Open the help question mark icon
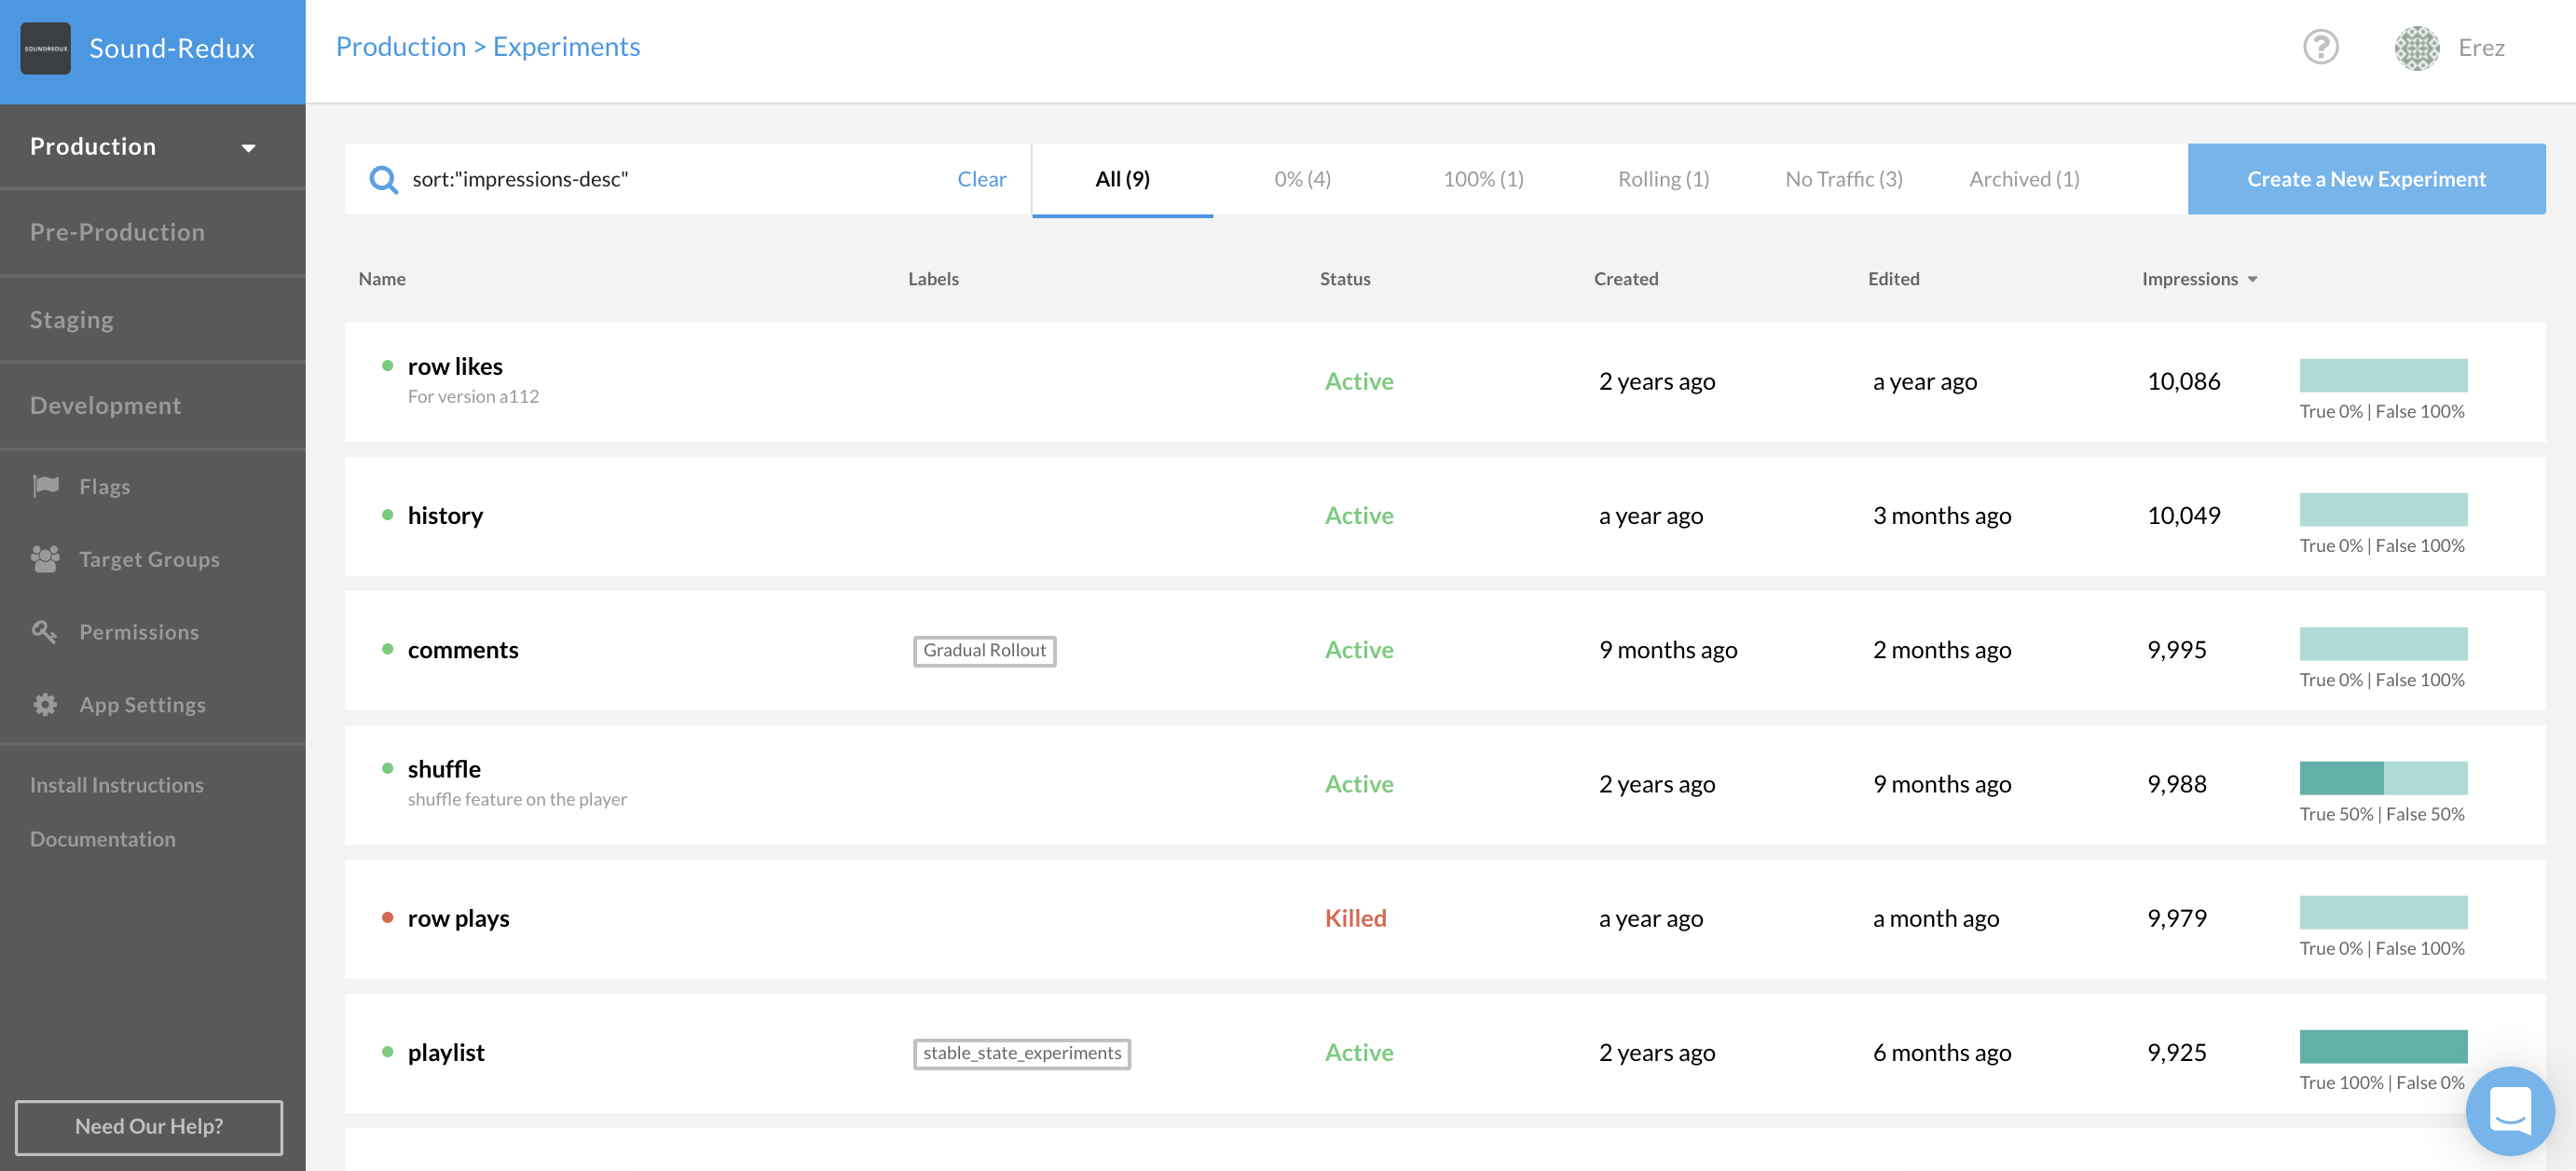This screenshot has width=2576, height=1171. tap(2320, 47)
